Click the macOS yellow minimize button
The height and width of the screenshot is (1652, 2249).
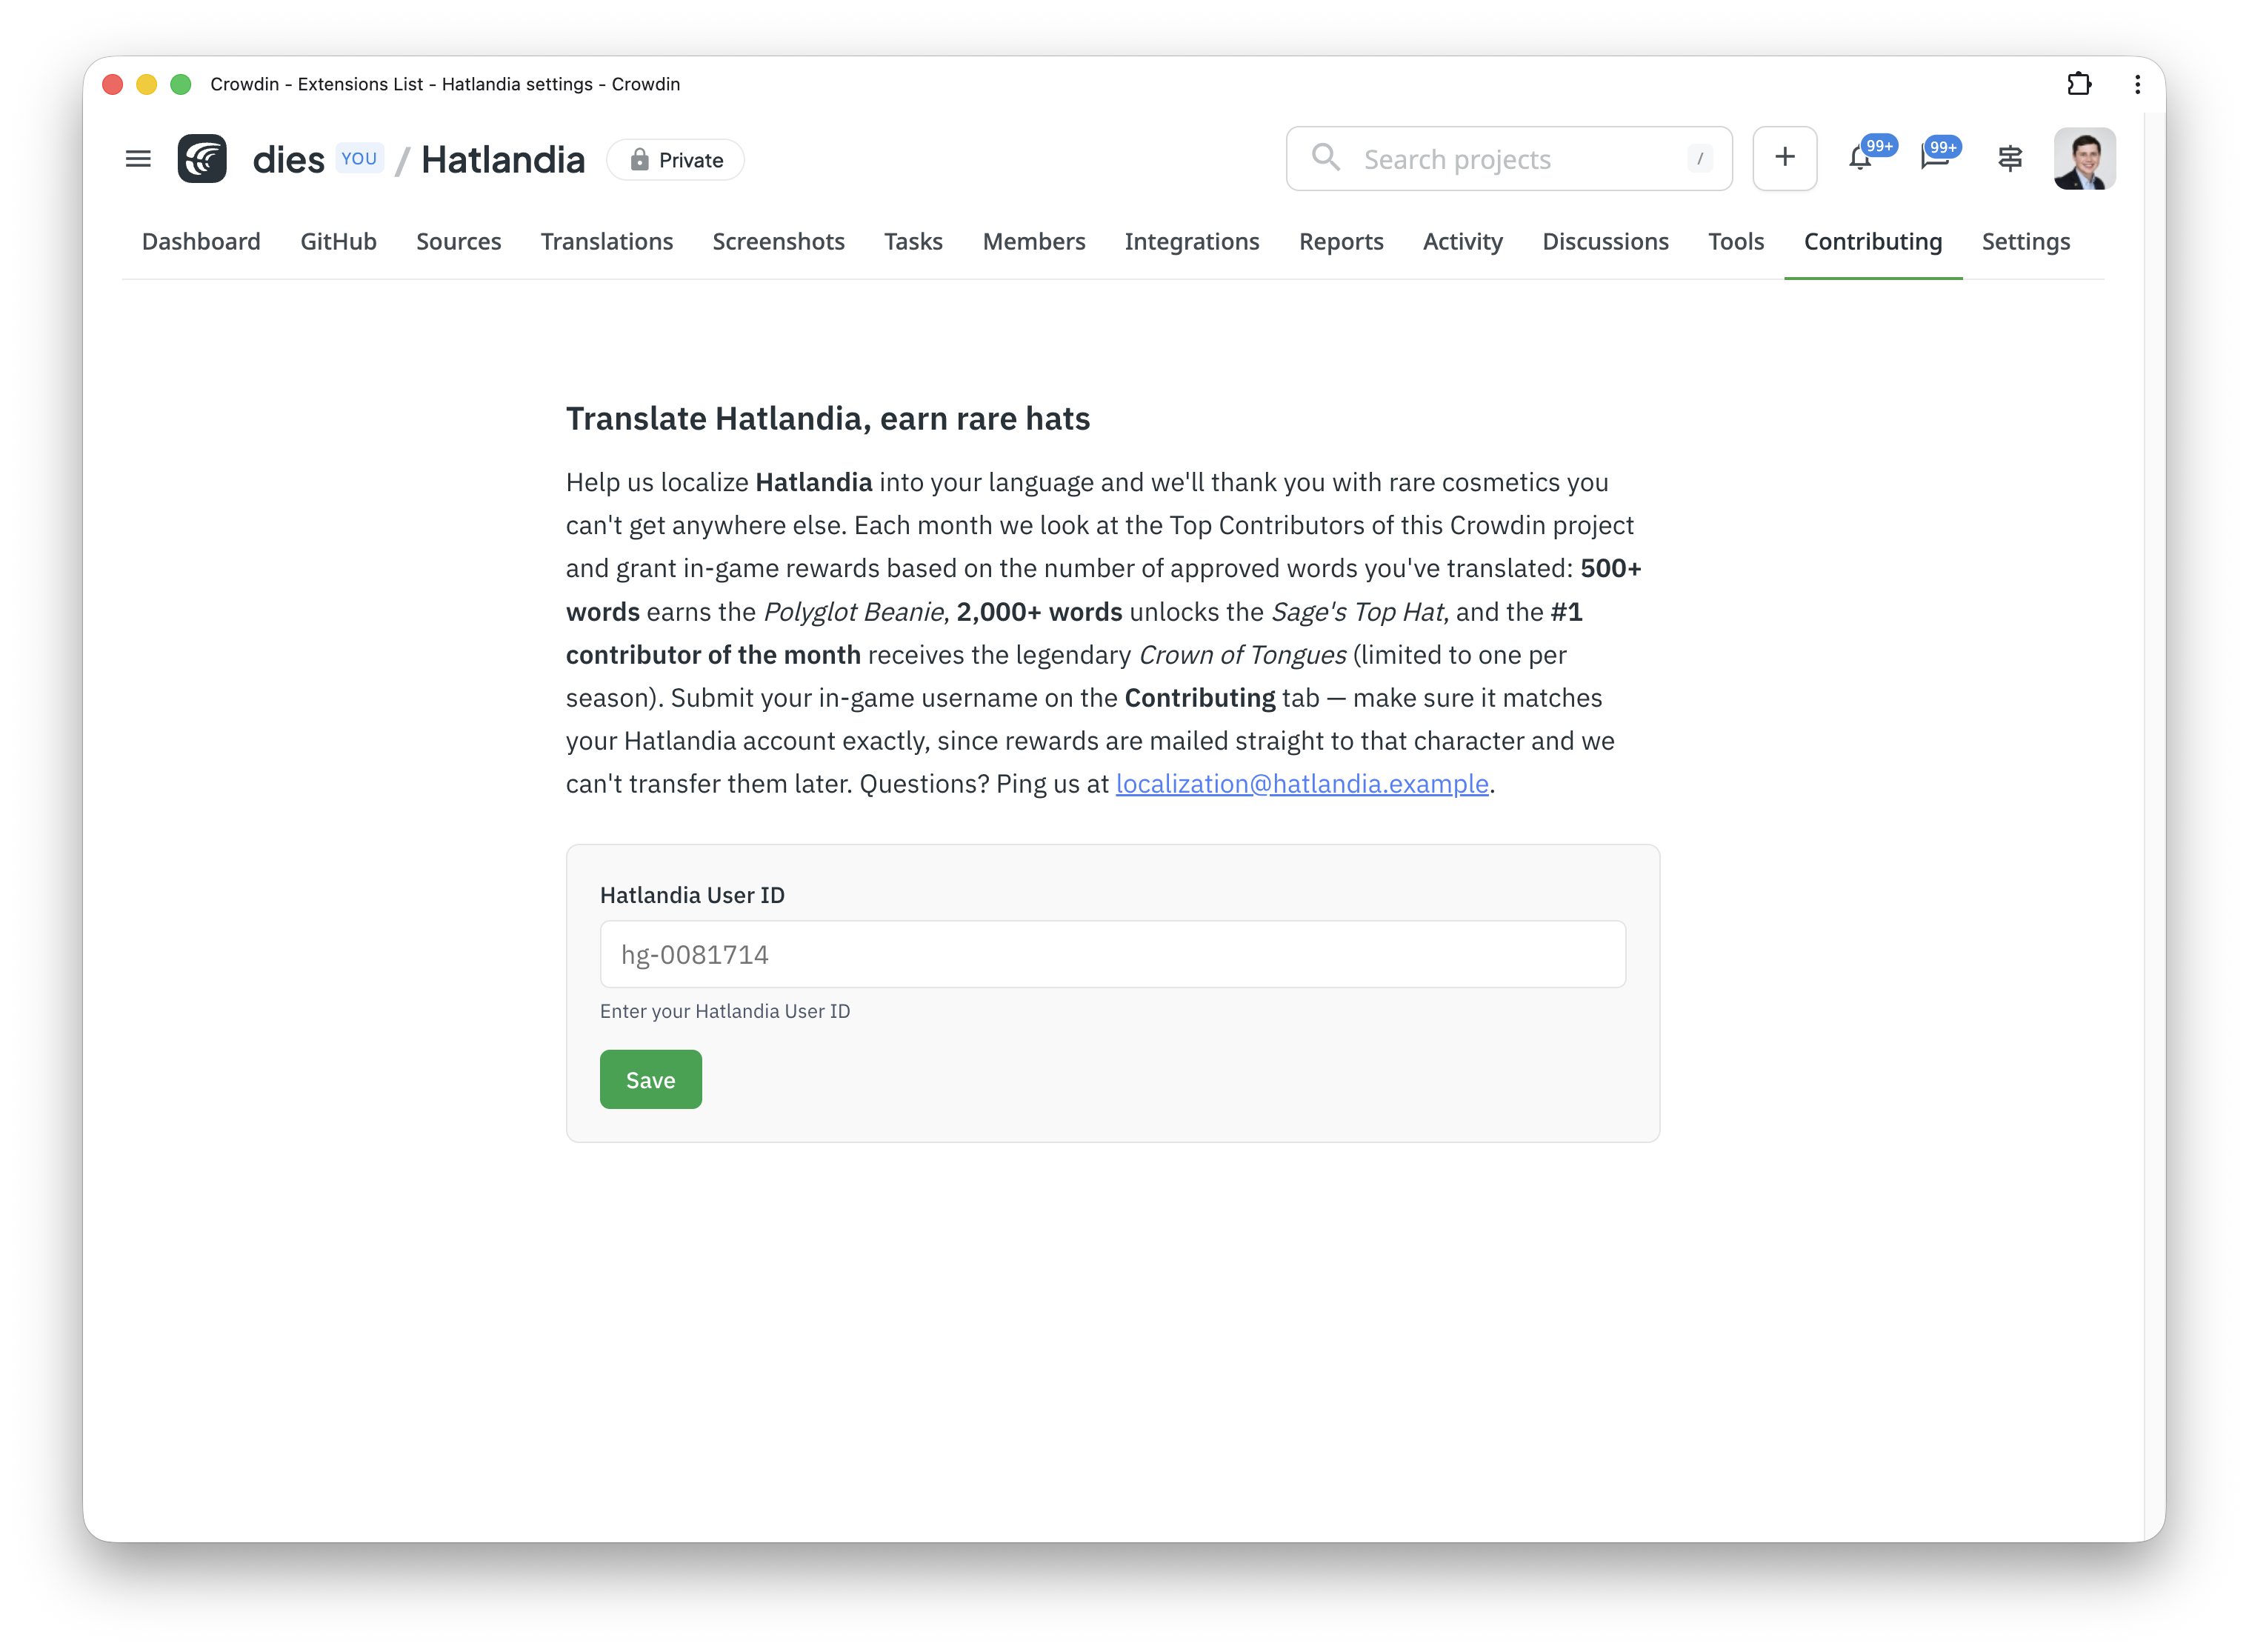click(x=147, y=84)
